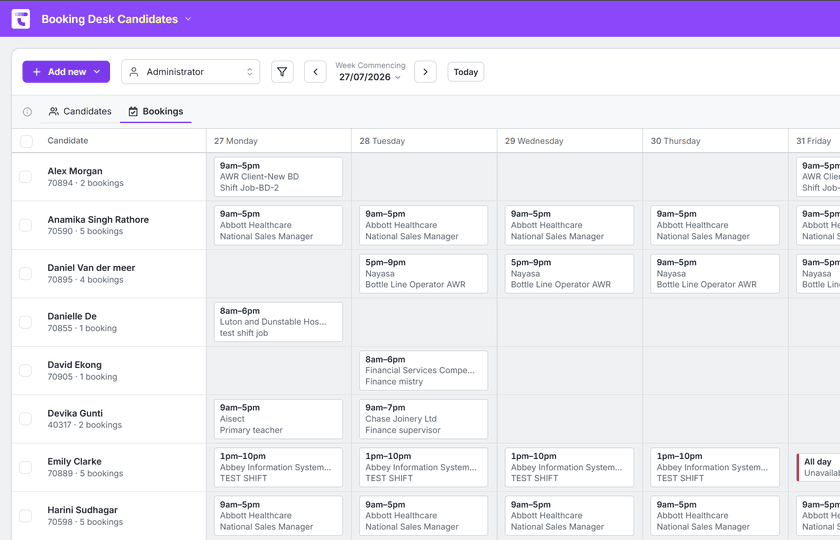Tick the checkbox for Daniel Van der meer

pos(26,273)
